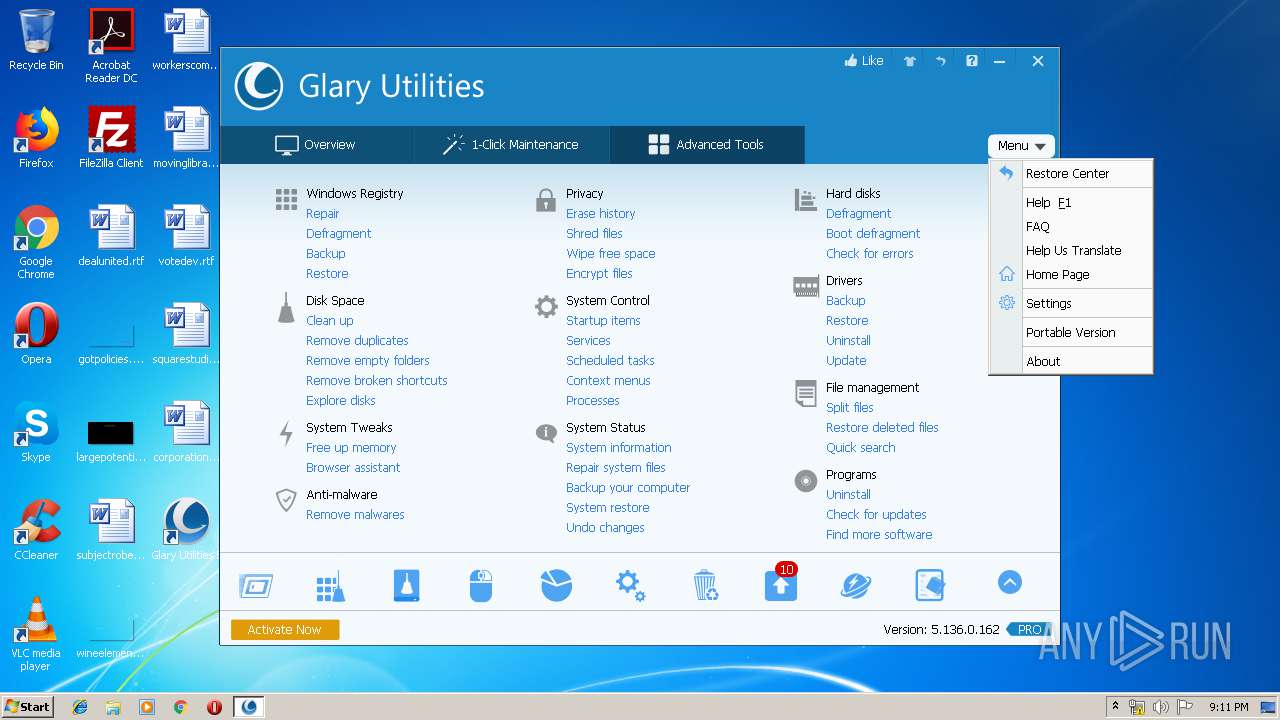Viewport: 1280px width, 720px height.
Task: Open the update arrow icon with badge 10
Action: point(781,583)
